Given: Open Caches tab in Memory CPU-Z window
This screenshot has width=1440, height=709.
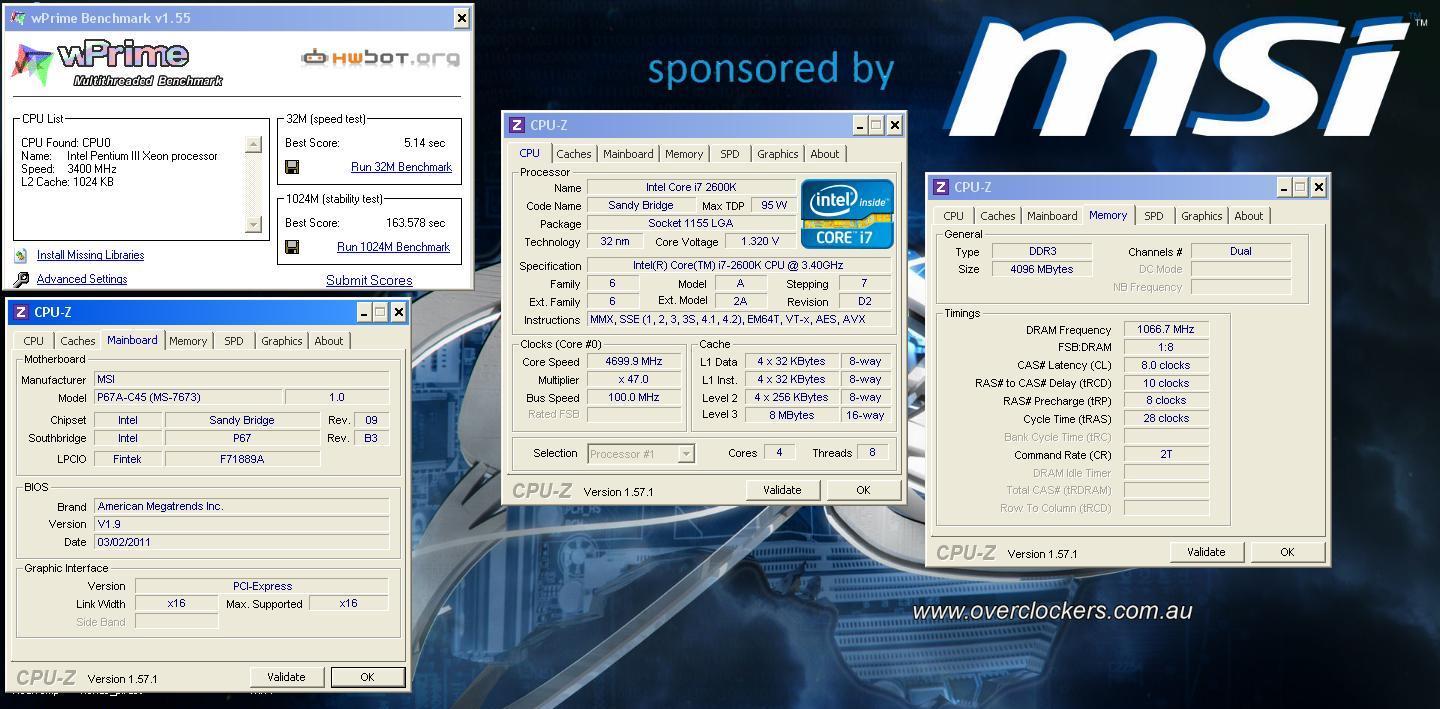Looking at the screenshot, I should tap(998, 216).
